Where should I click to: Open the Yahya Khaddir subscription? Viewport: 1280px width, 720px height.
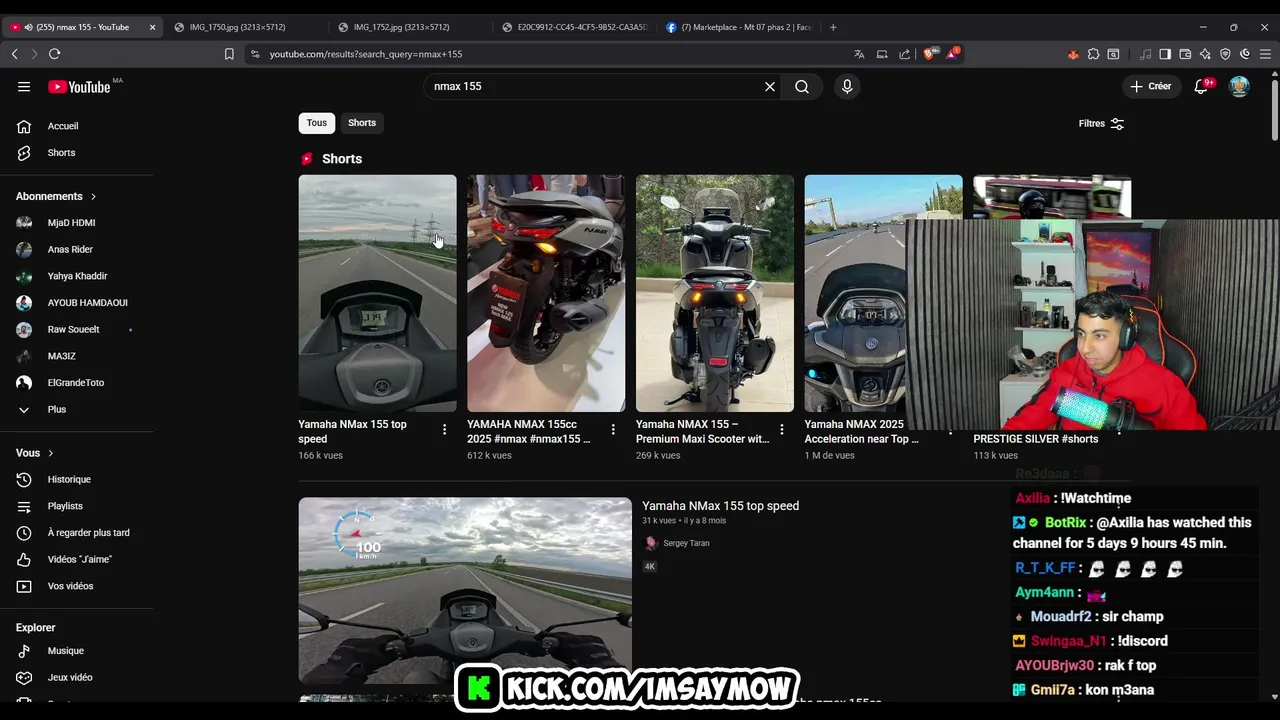coord(77,276)
